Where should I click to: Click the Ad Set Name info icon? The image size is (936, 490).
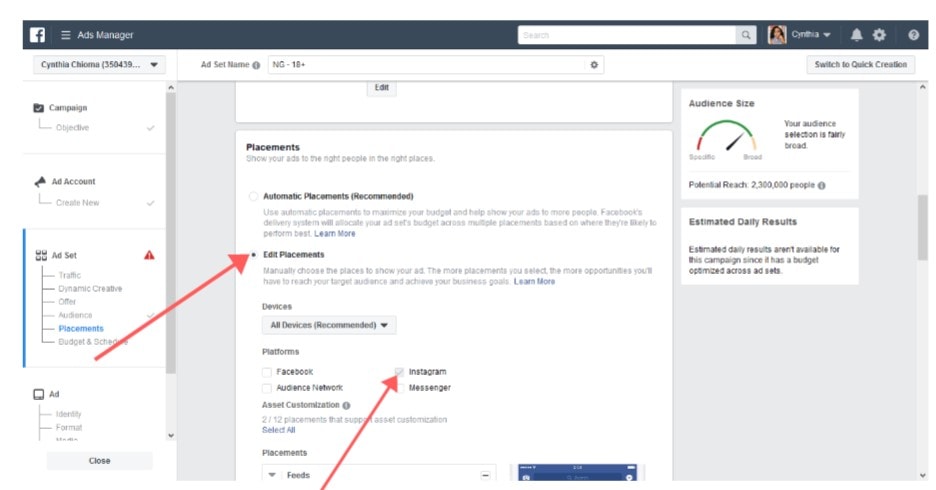[256, 65]
